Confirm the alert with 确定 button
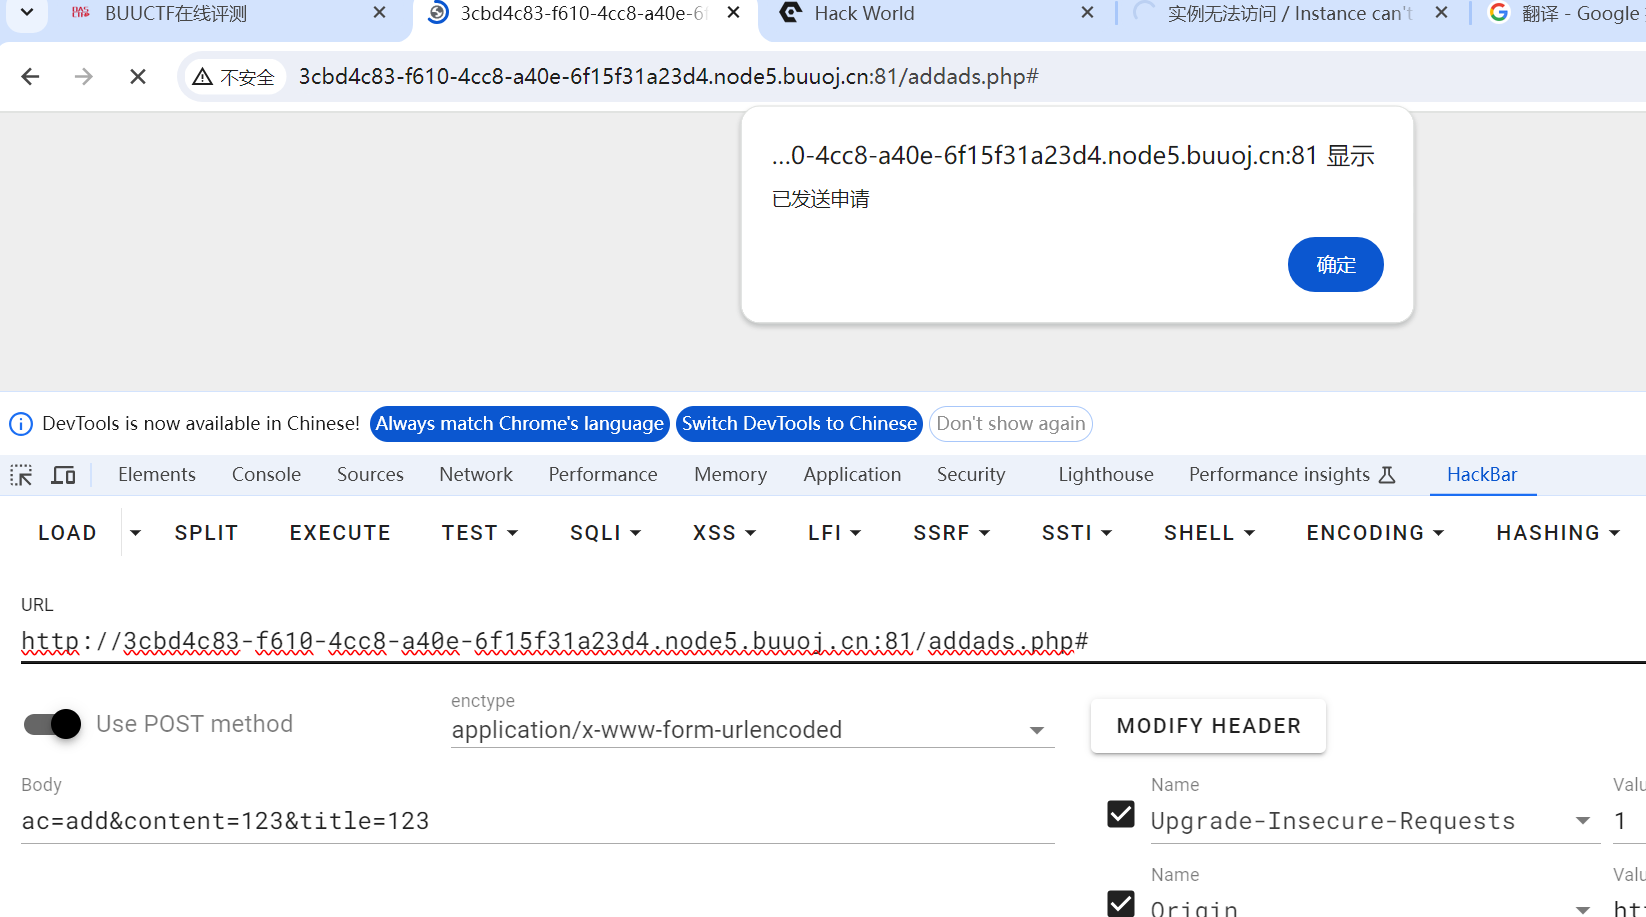This screenshot has height=917, width=1646. [1335, 265]
